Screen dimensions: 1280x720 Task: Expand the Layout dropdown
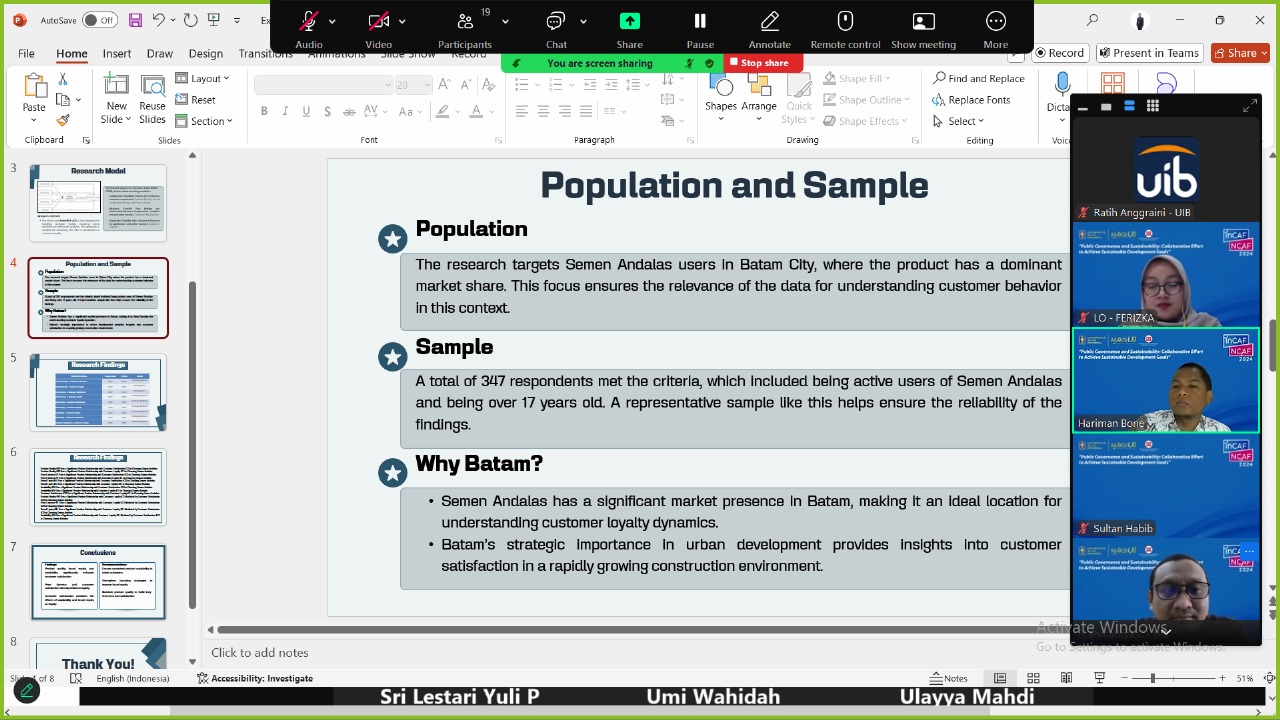203,78
